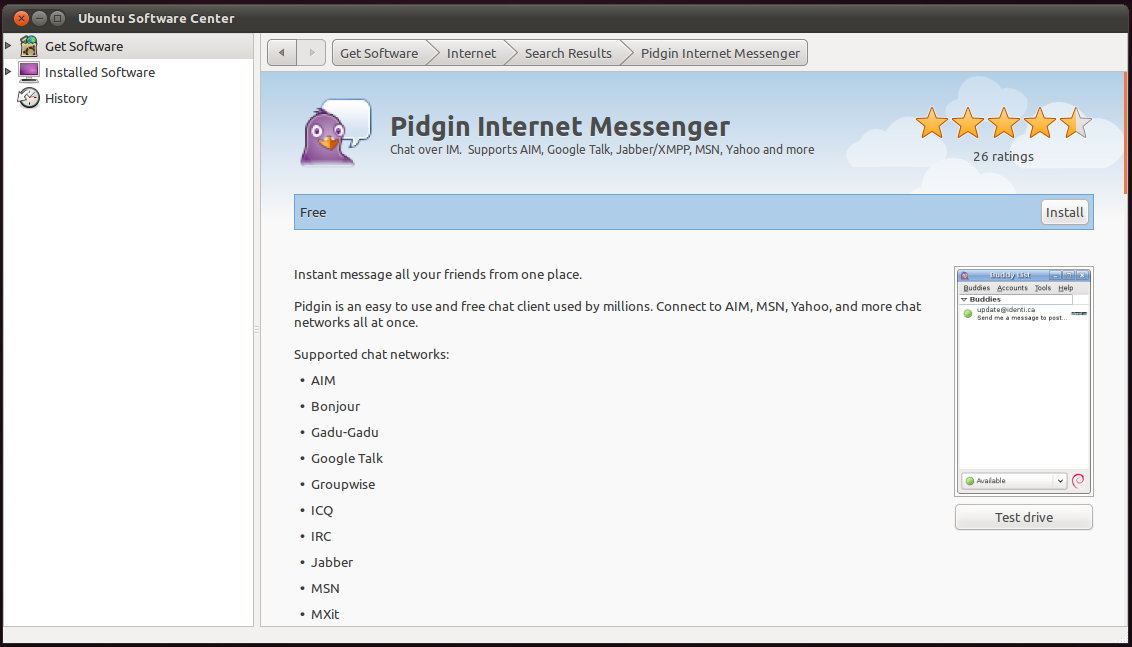1132x647 pixels.
Task: Click the Internet breadcrumb
Action: [x=471, y=53]
